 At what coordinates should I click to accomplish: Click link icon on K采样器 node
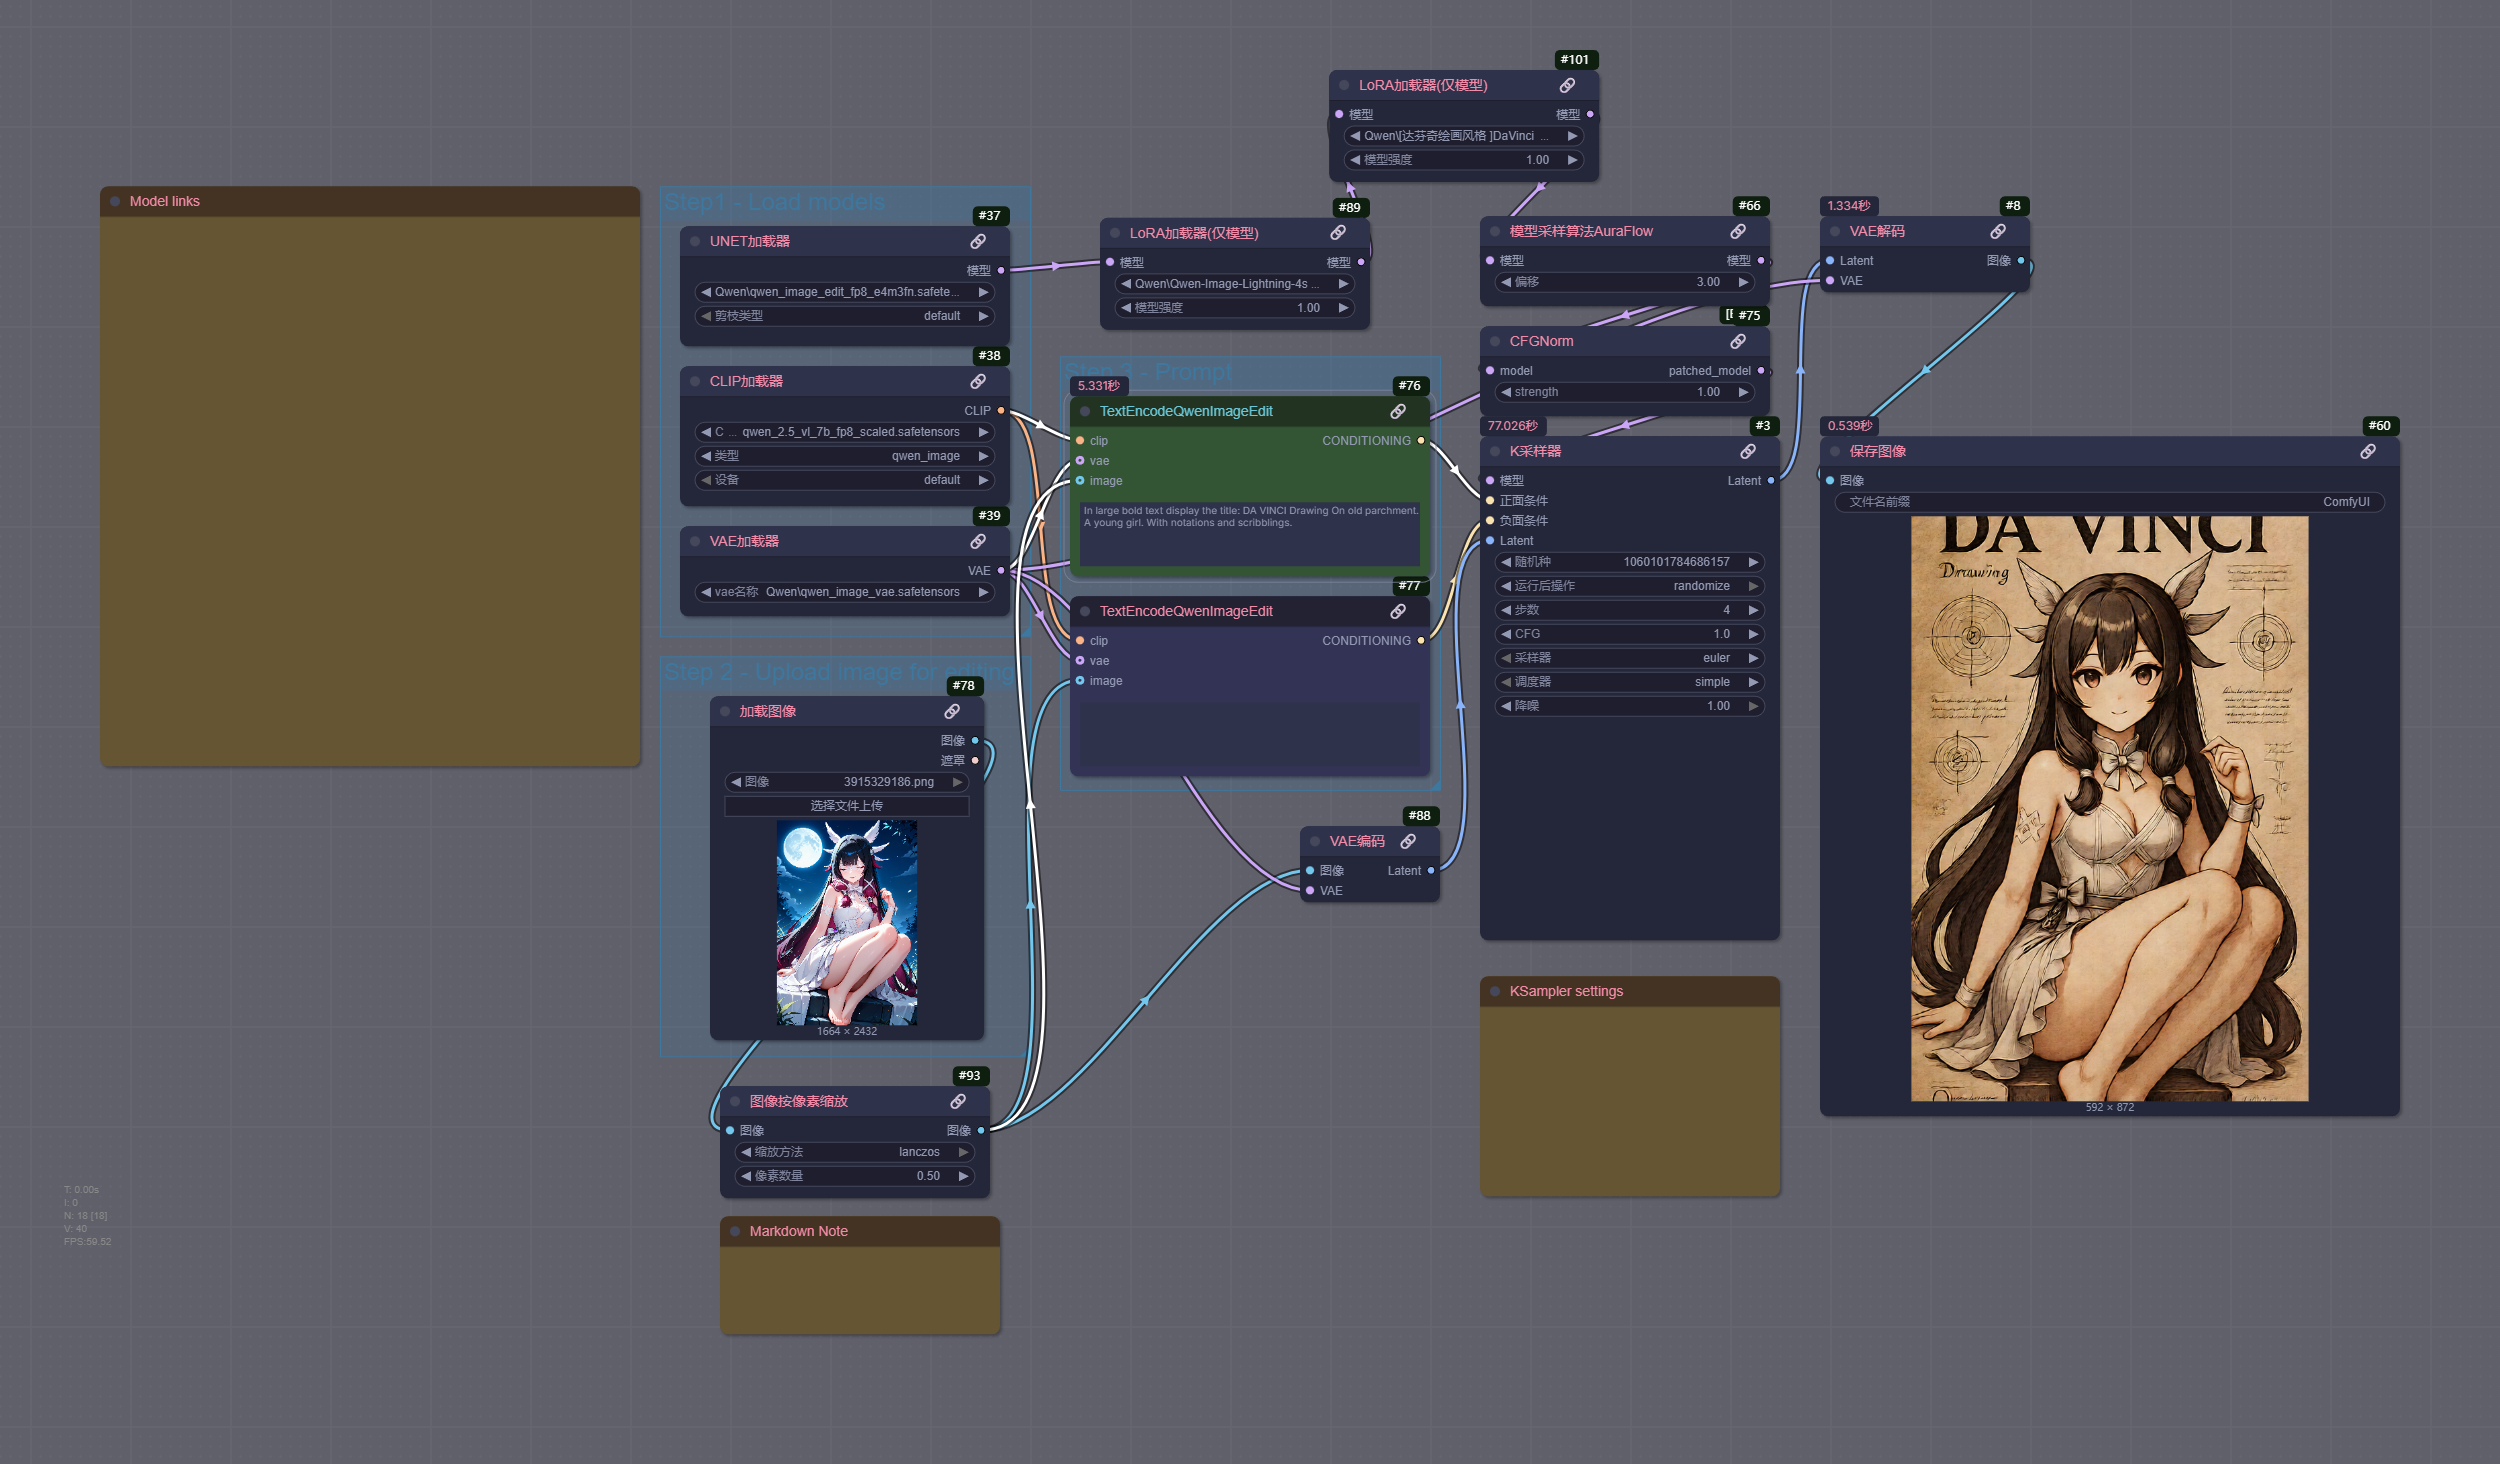1748,451
